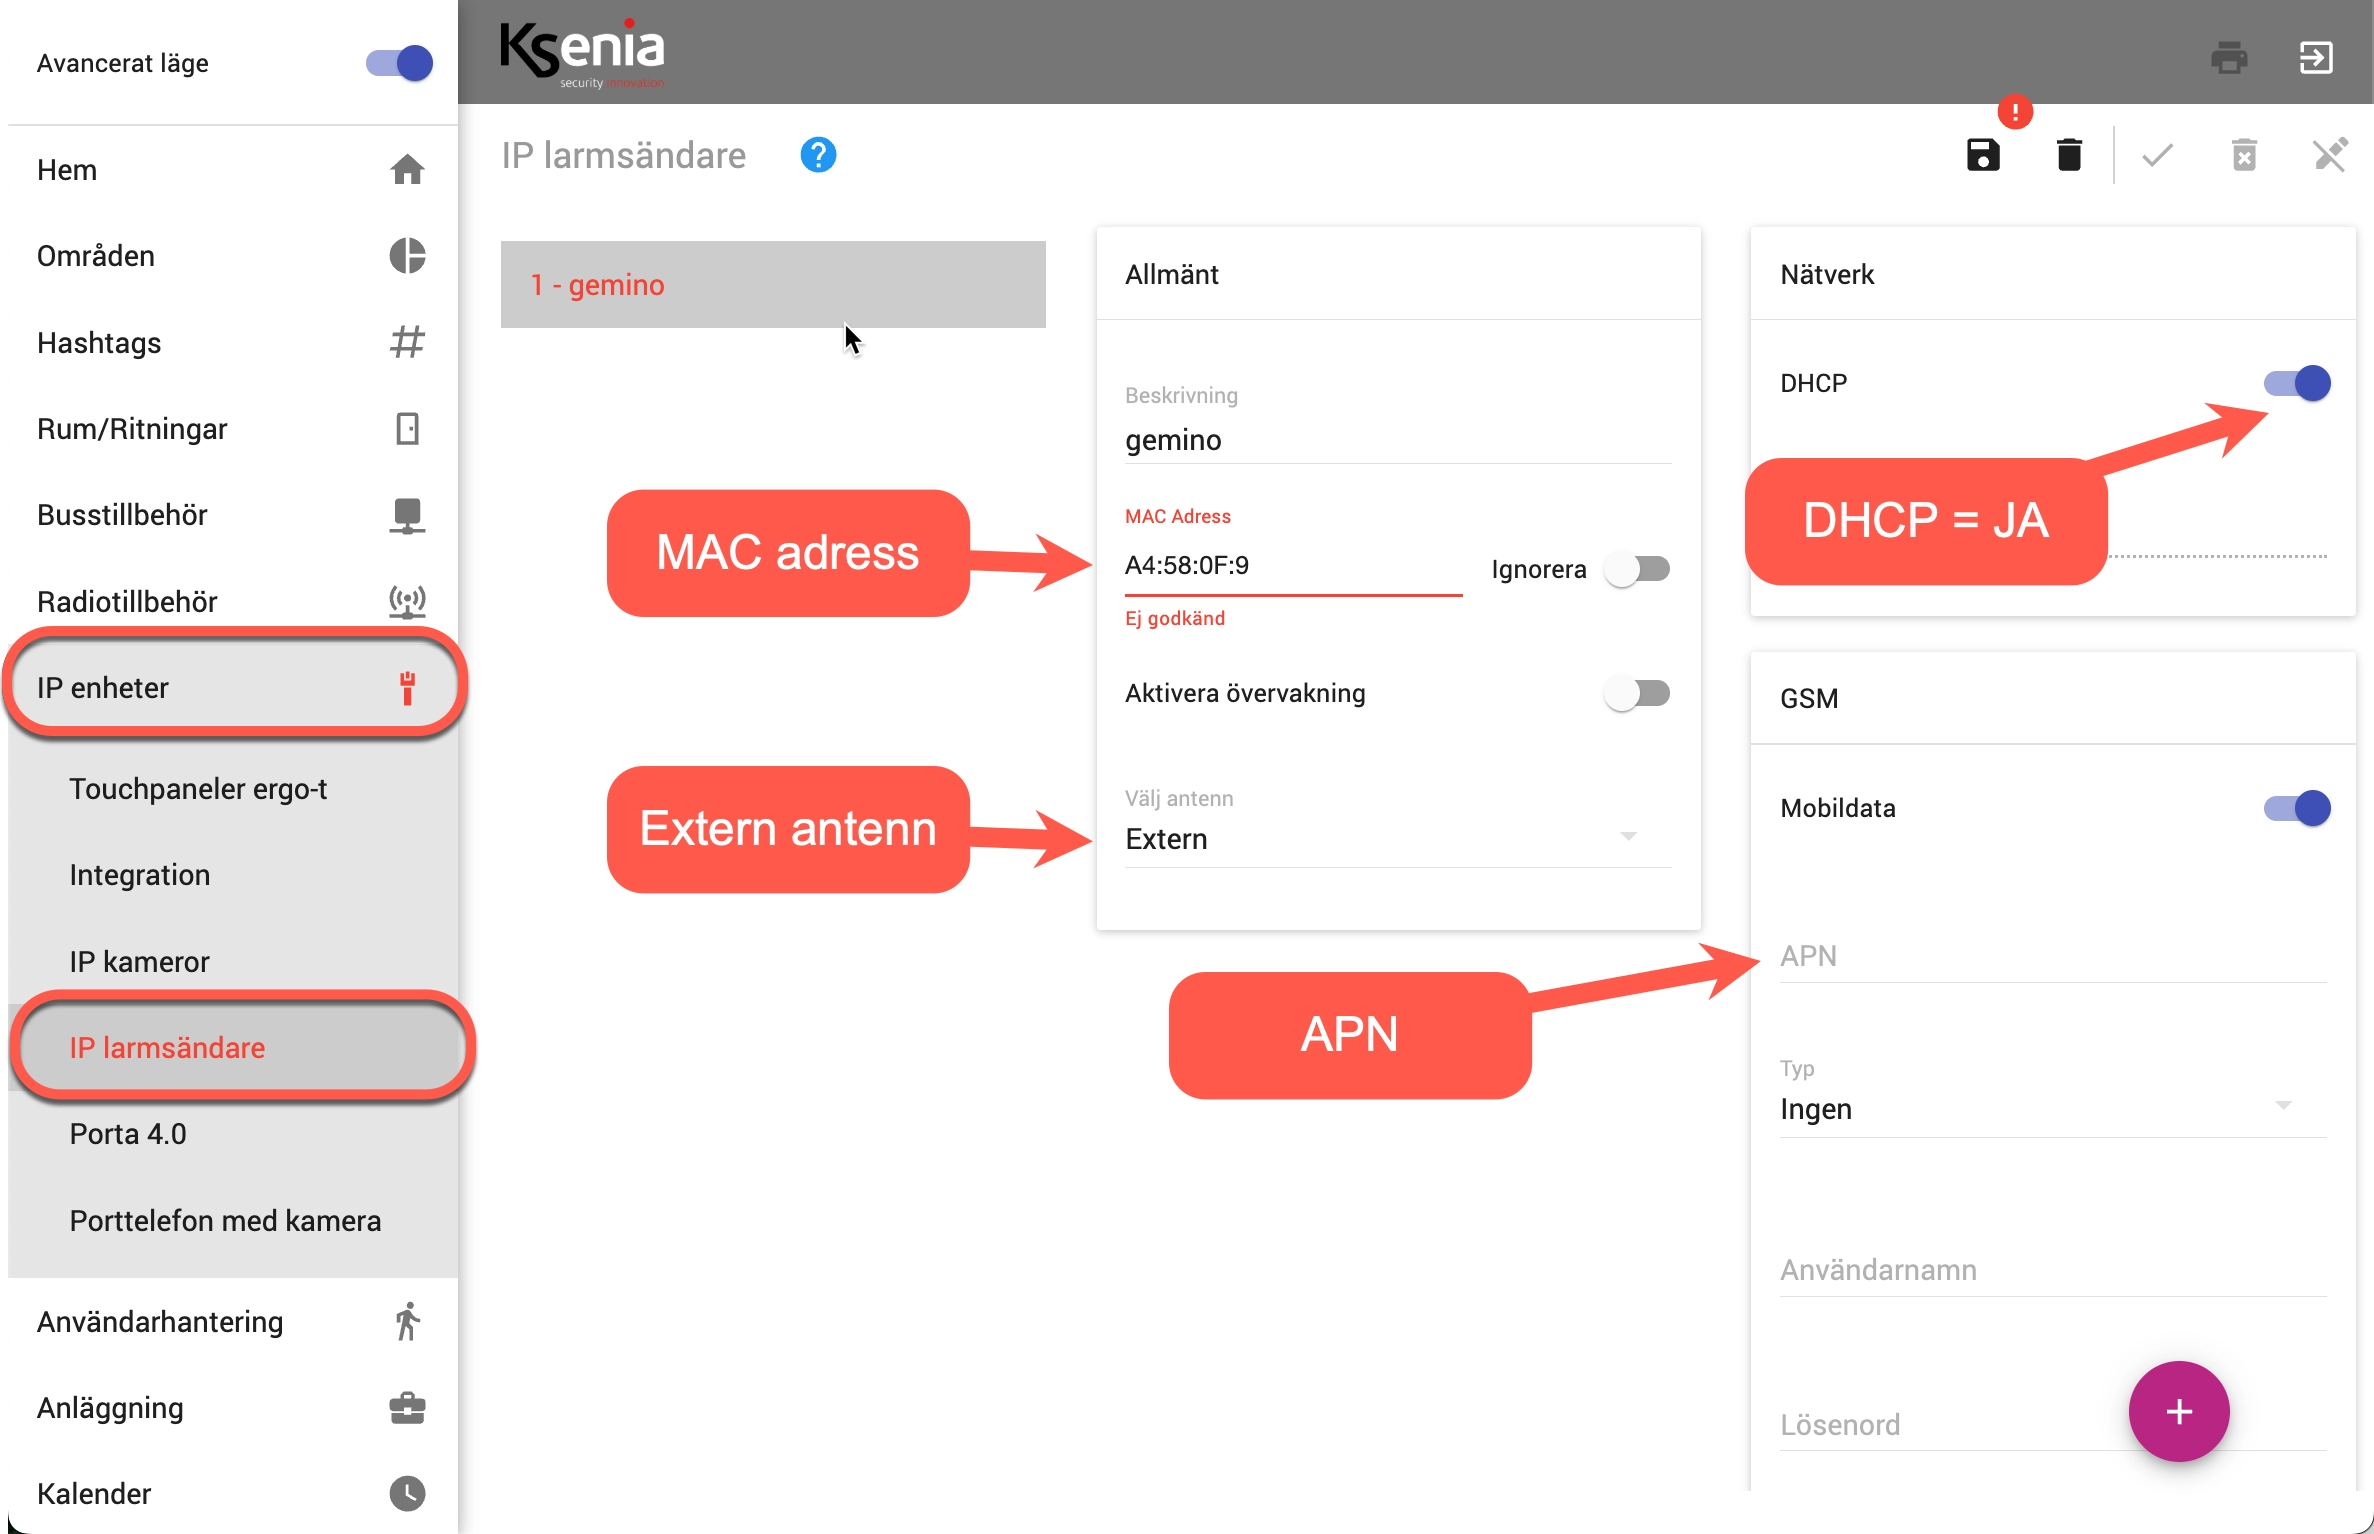Screen dimensions: 2374x1534
Task: Enable the Ignorera MAC toggle
Action: click(1636, 569)
